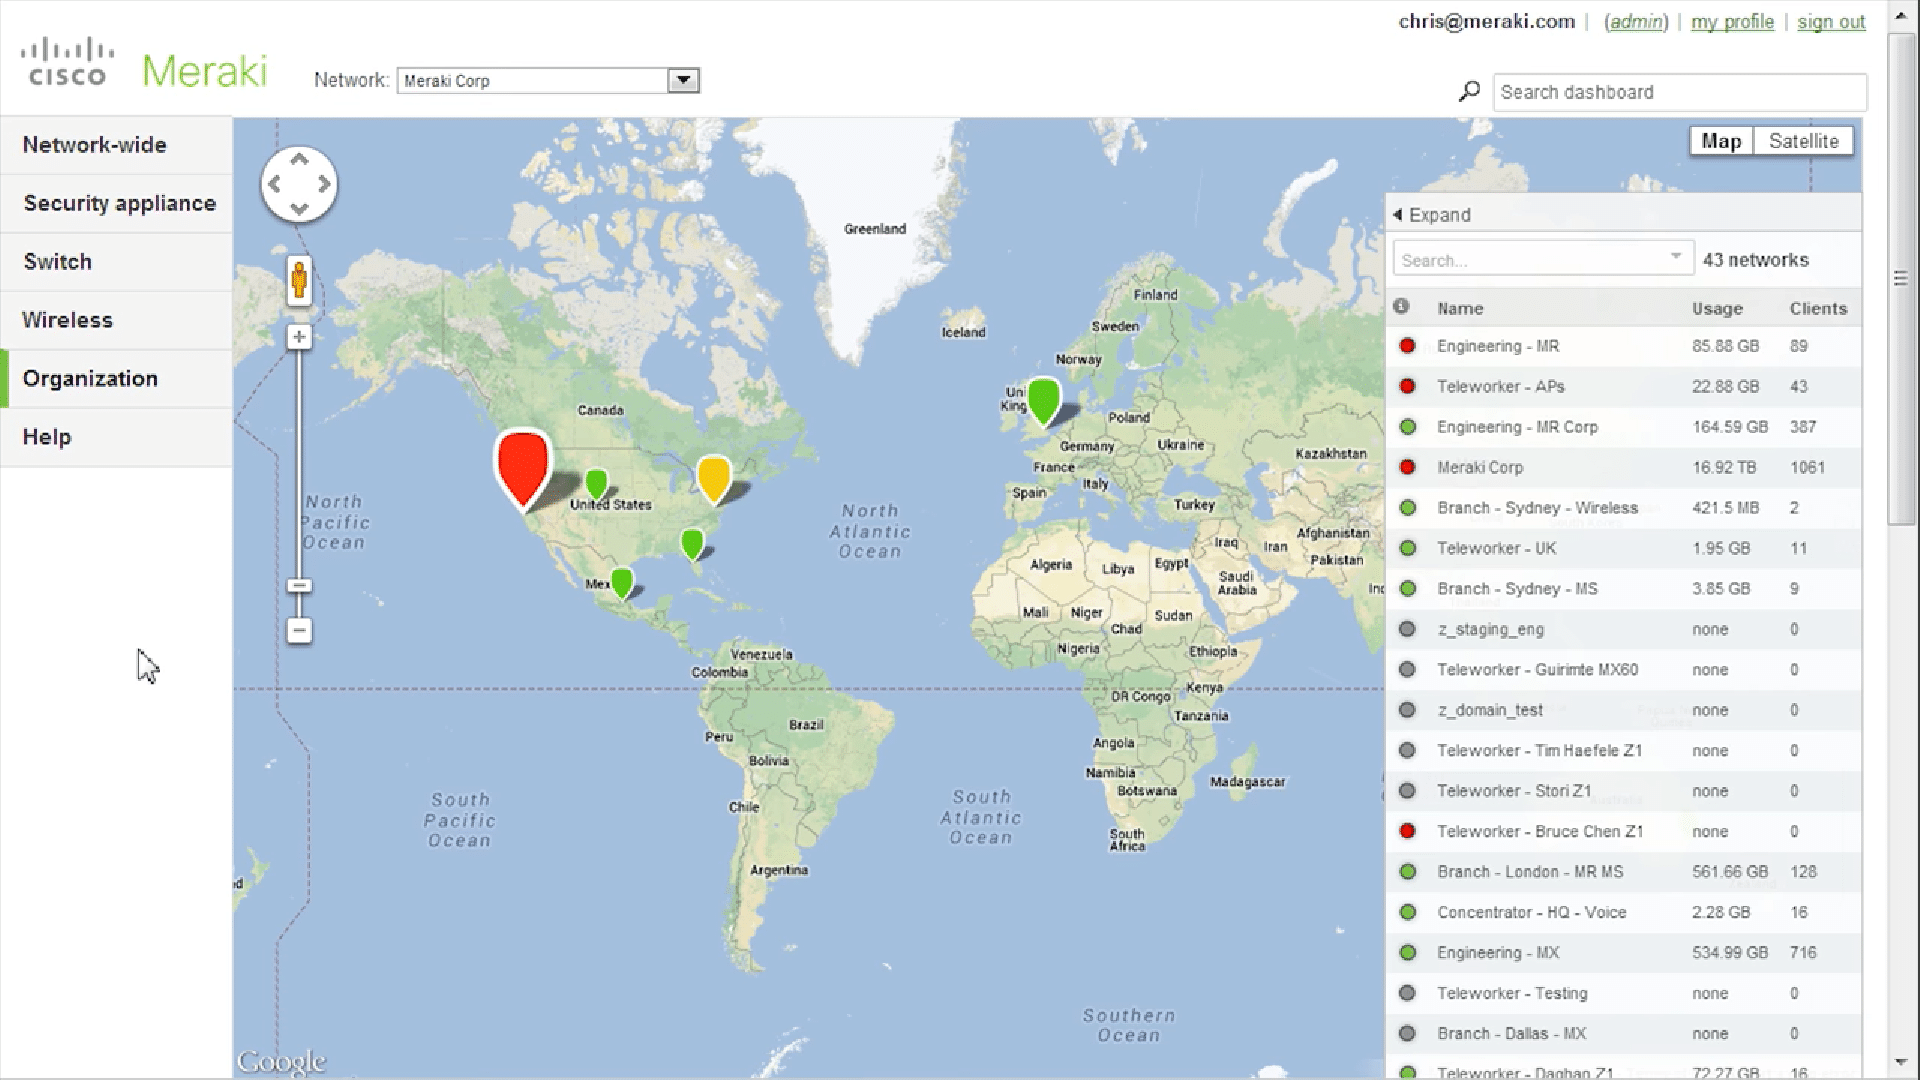Screen dimensions: 1920x1080
Task: Switch map view to Map
Action: coord(1721,141)
